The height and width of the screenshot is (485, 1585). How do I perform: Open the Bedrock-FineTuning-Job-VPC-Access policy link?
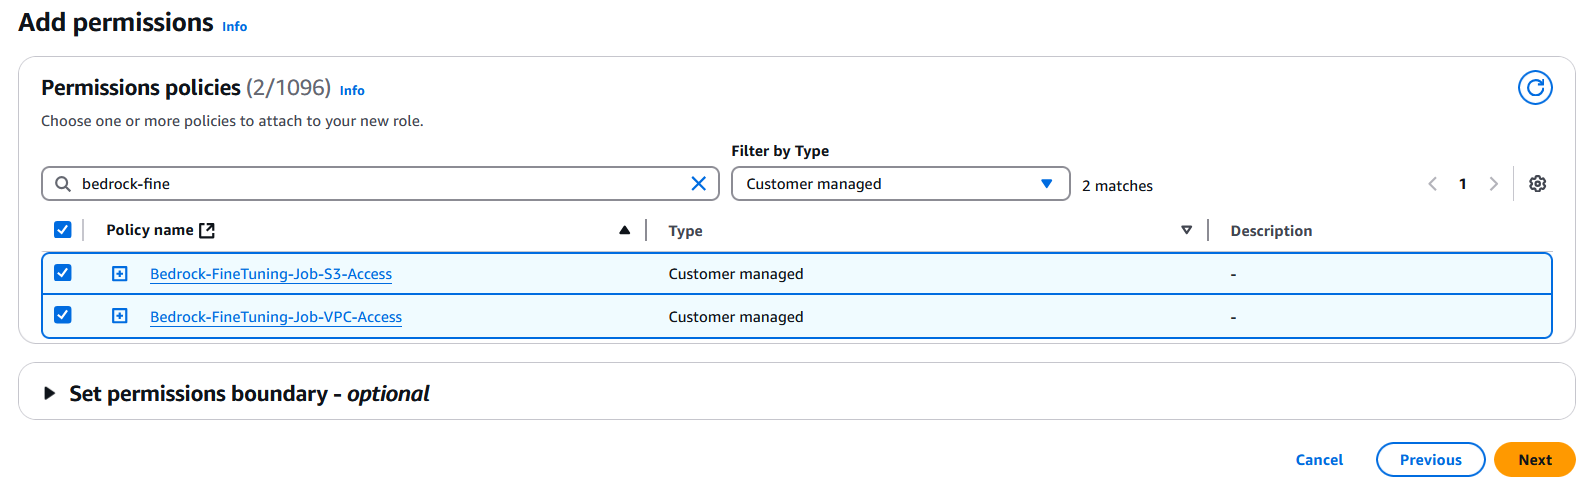[x=276, y=317]
